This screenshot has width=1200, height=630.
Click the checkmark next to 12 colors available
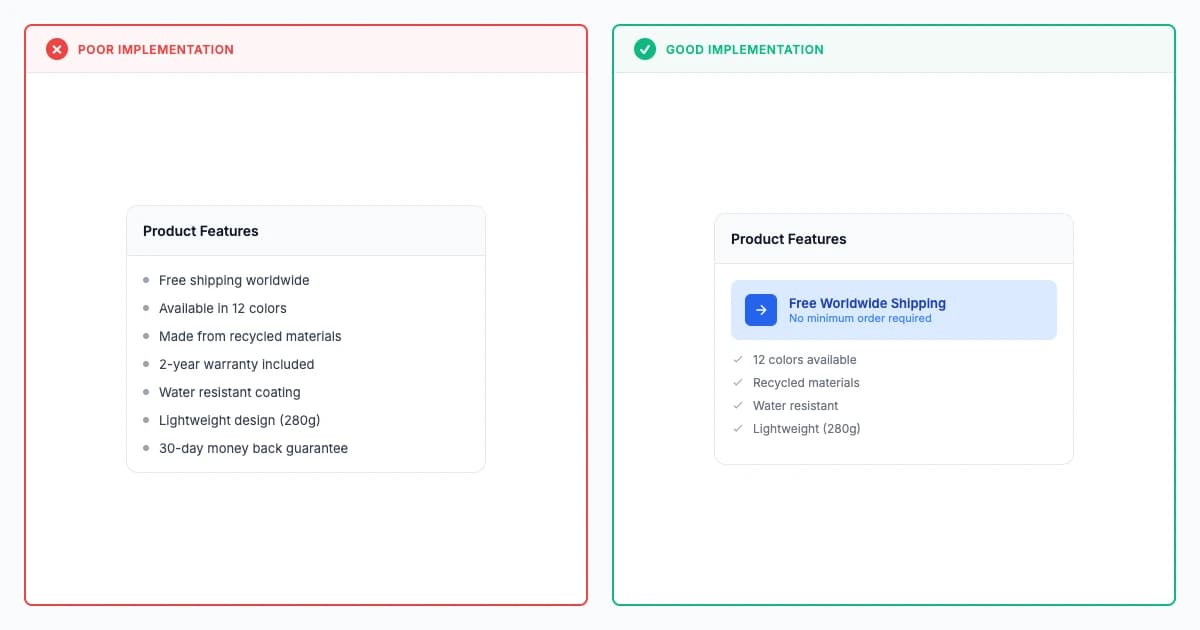[x=738, y=359]
